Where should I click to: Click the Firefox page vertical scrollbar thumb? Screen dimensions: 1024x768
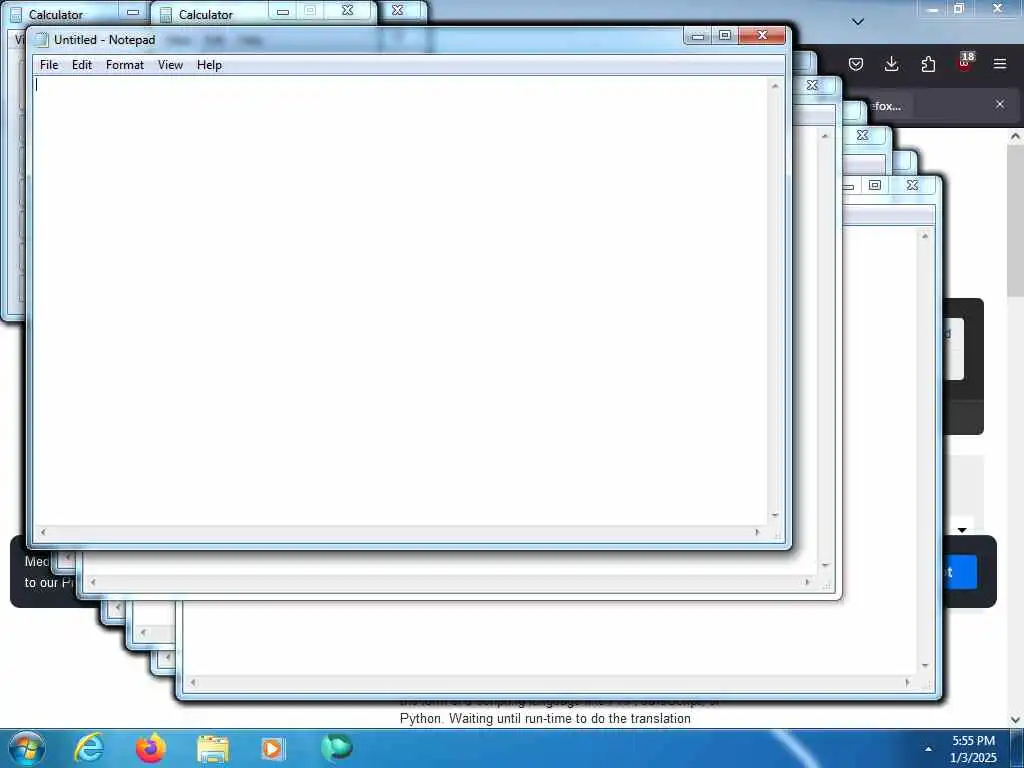tap(1016, 222)
